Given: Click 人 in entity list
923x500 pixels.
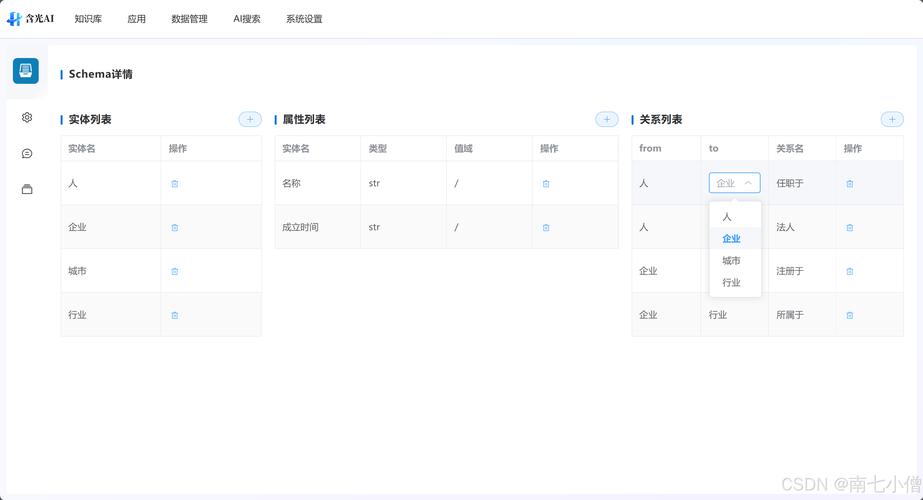Looking at the screenshot, I should 73,183.
